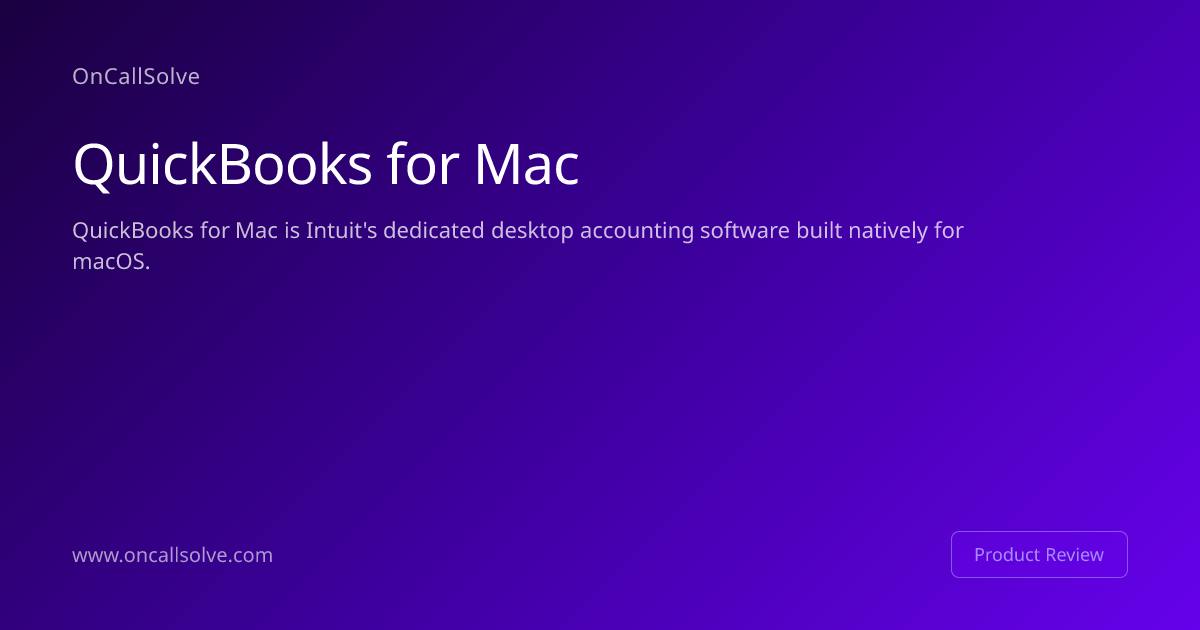The image size is (1200, 630).
Task: Select the QuickBooks for Mac heading
Action: click(x=326, y=165)
